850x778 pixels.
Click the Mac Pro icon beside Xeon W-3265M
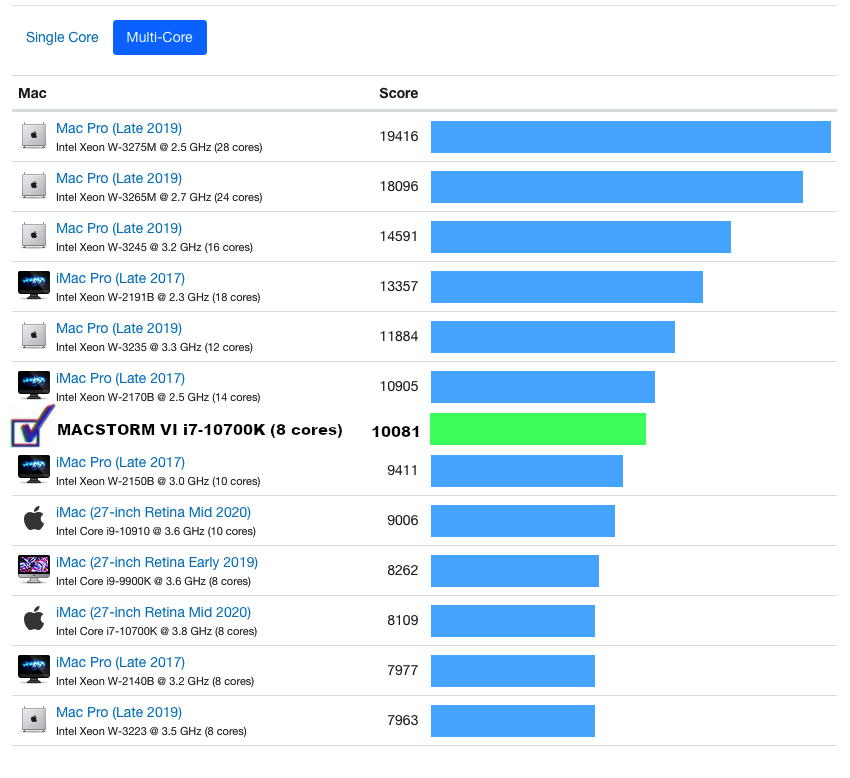pyautogui.click(x=34, y=186)
